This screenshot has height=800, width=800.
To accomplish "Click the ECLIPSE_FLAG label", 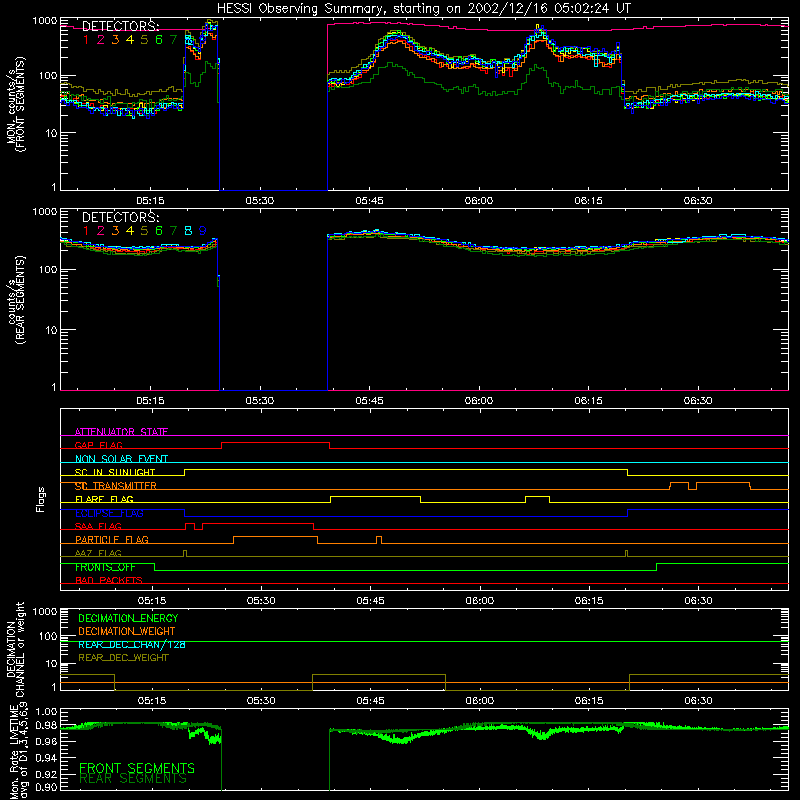I will [109, 513].
